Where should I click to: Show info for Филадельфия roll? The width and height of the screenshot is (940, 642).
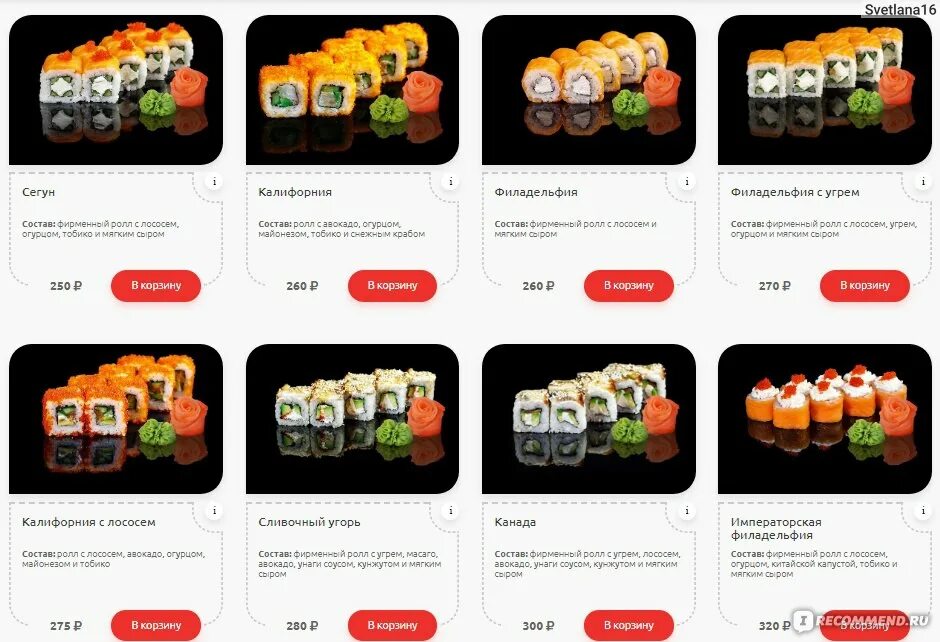pos(687,181)
